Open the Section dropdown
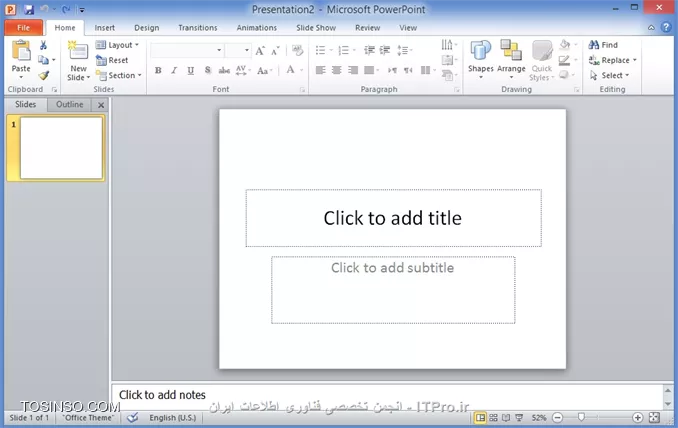 (x=119, y=75)
